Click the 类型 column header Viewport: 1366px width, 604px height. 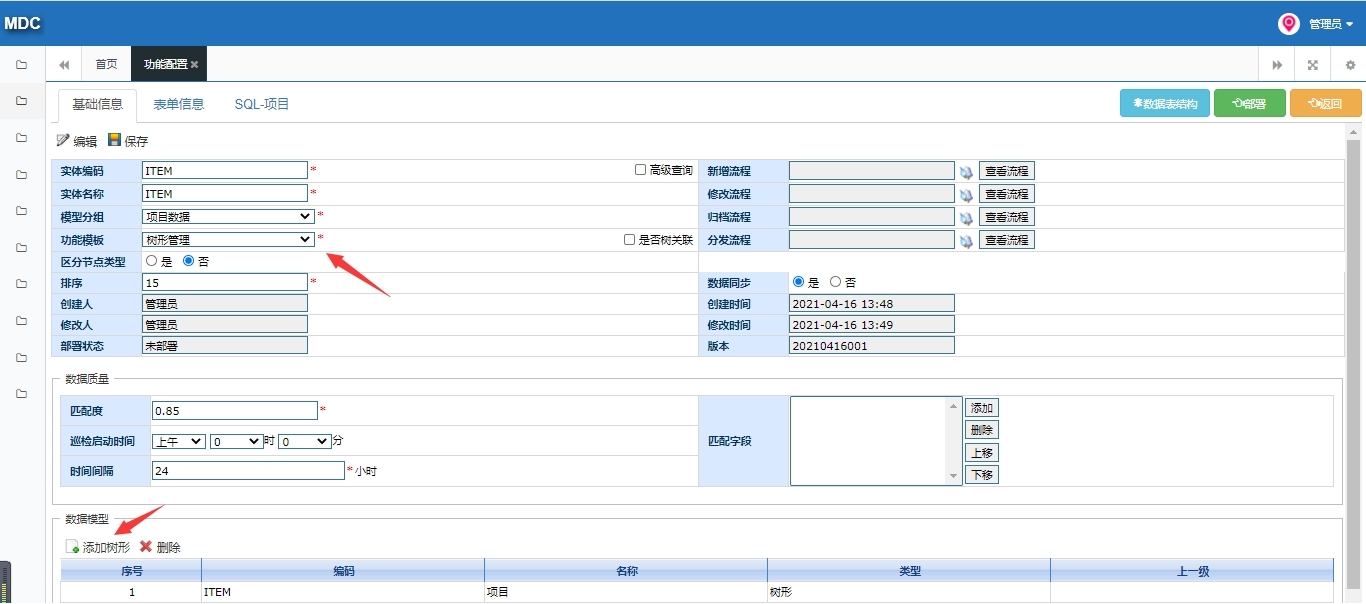tap(909, 571)
